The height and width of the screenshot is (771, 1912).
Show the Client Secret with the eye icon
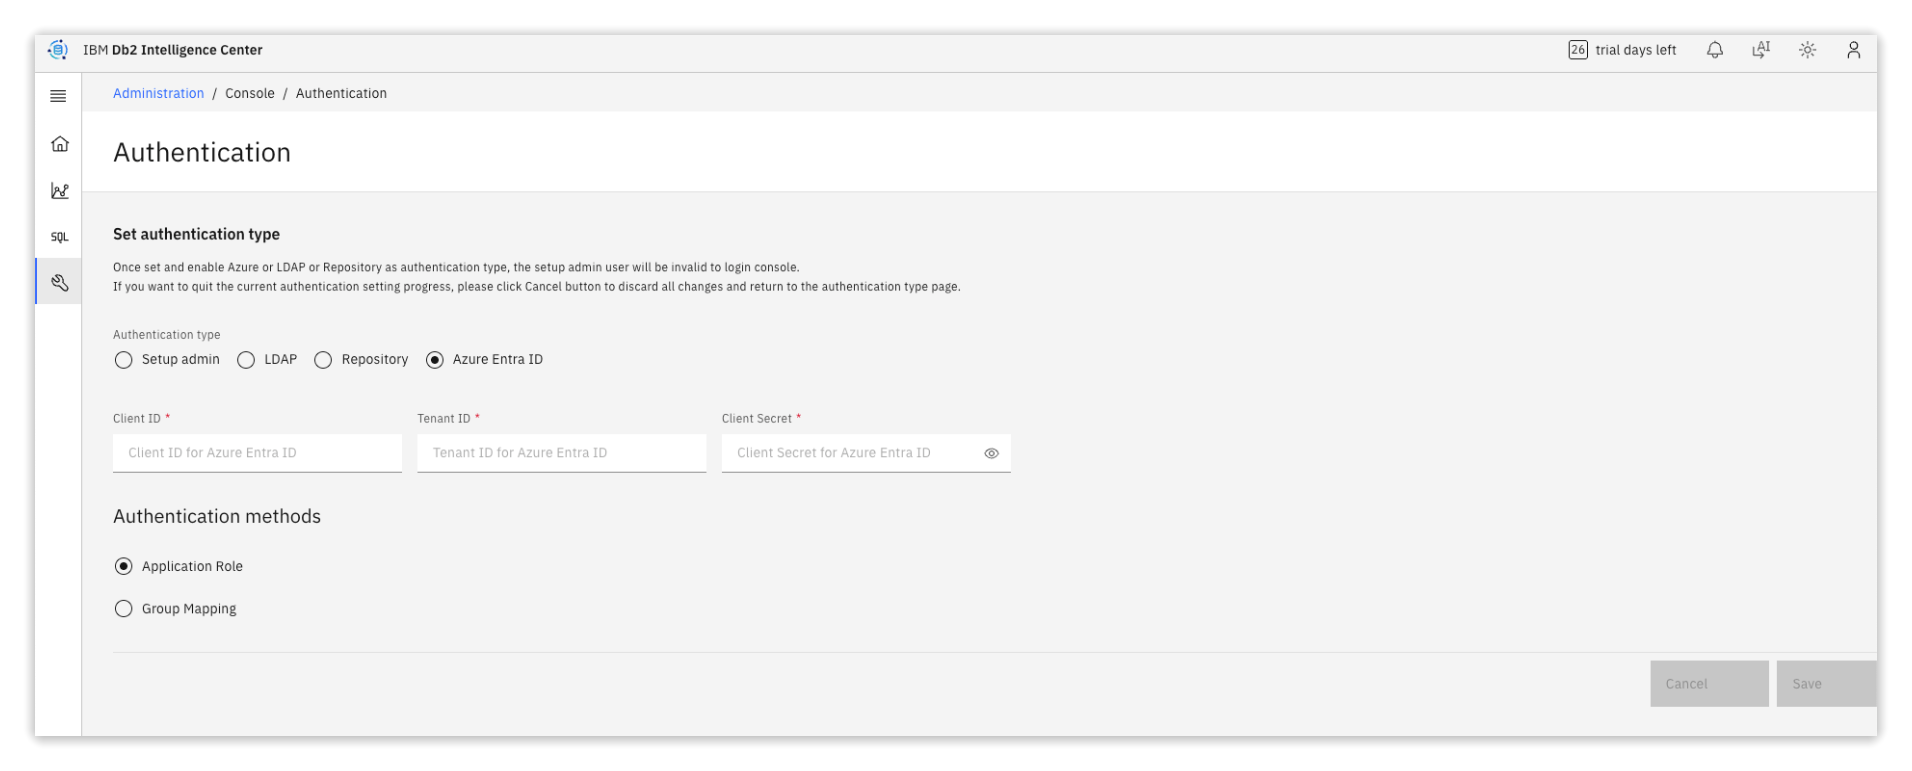[991, 453]
